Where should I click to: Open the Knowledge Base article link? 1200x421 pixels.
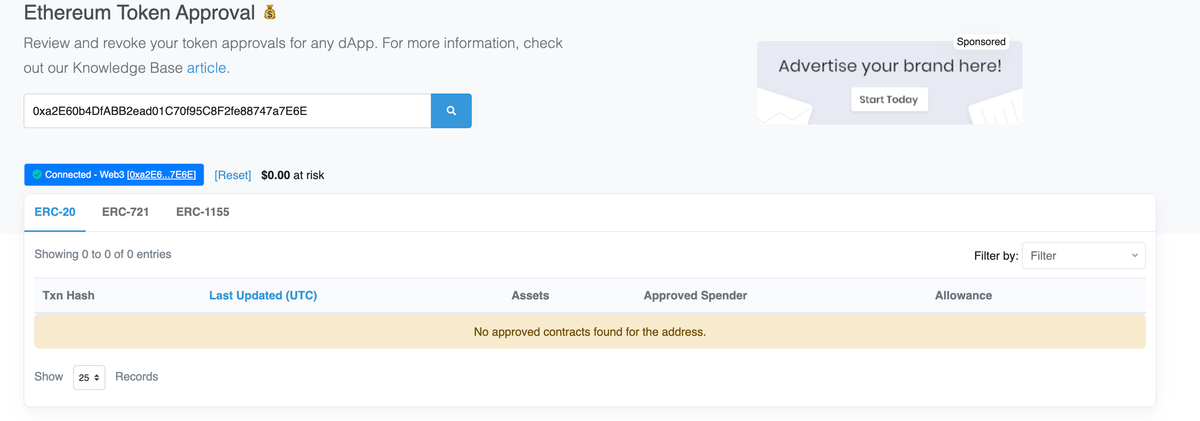coord(207,68)
